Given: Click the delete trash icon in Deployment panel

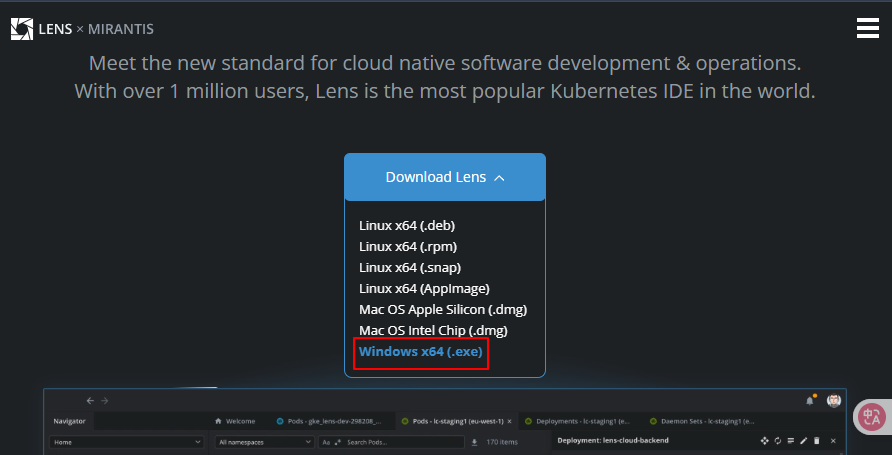Looking at the screenshot, I should point(817,441).
